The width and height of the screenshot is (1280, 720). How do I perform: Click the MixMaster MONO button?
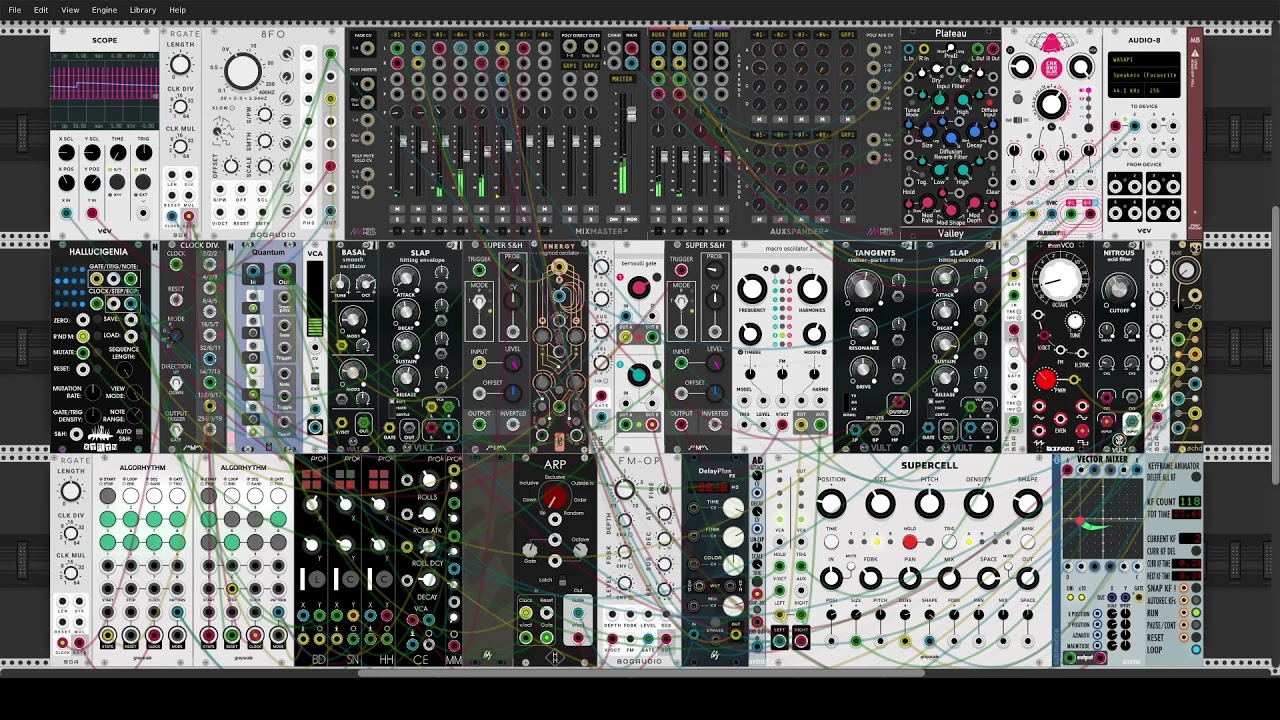[631, 219]
